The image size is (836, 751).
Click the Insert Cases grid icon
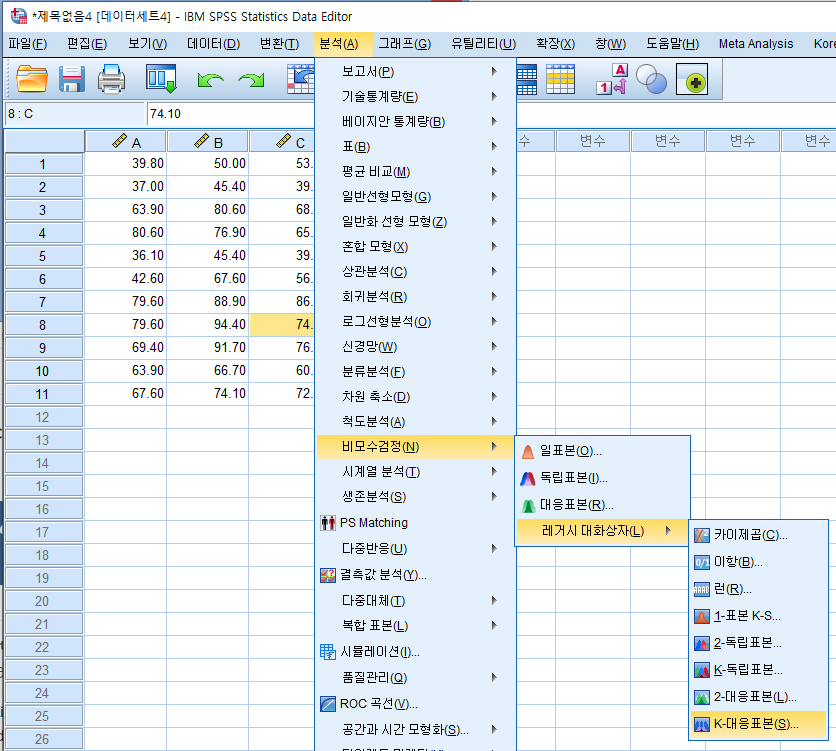[x=527, y=79]
